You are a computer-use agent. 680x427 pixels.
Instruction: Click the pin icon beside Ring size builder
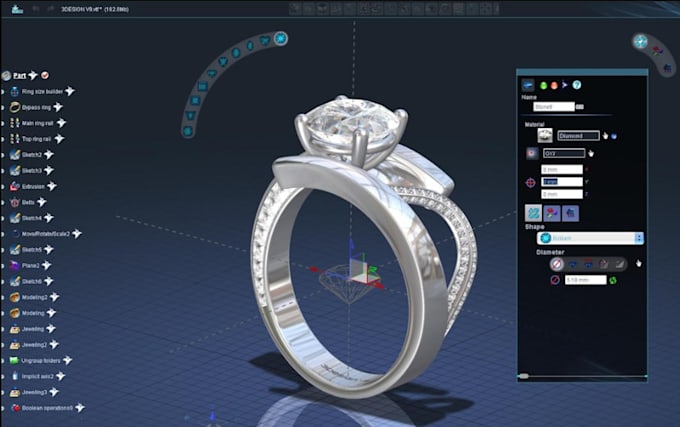point(70,91)
